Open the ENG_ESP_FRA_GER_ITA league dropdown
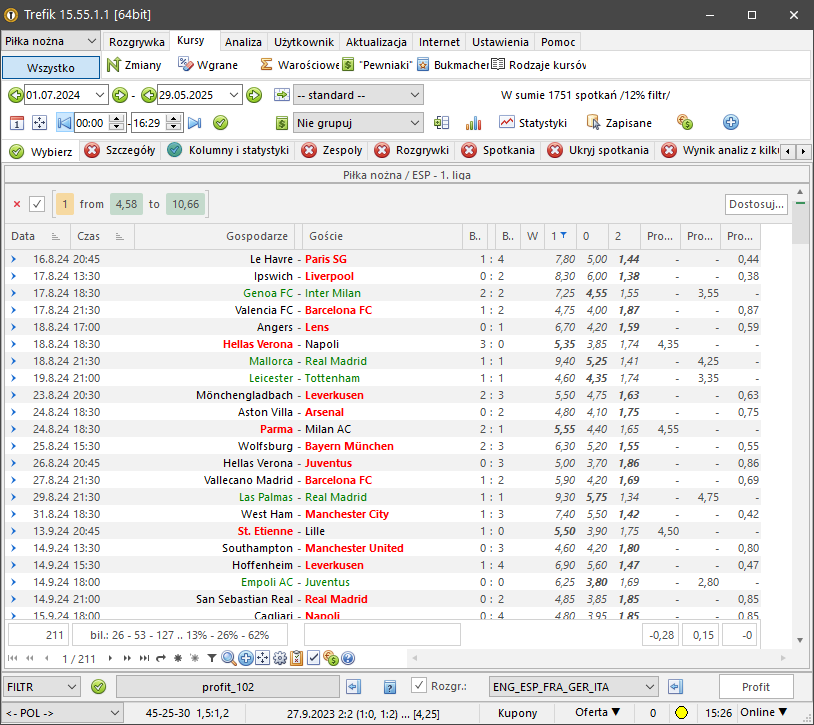This screenshot has height=725, width=814. click(574, 687)
